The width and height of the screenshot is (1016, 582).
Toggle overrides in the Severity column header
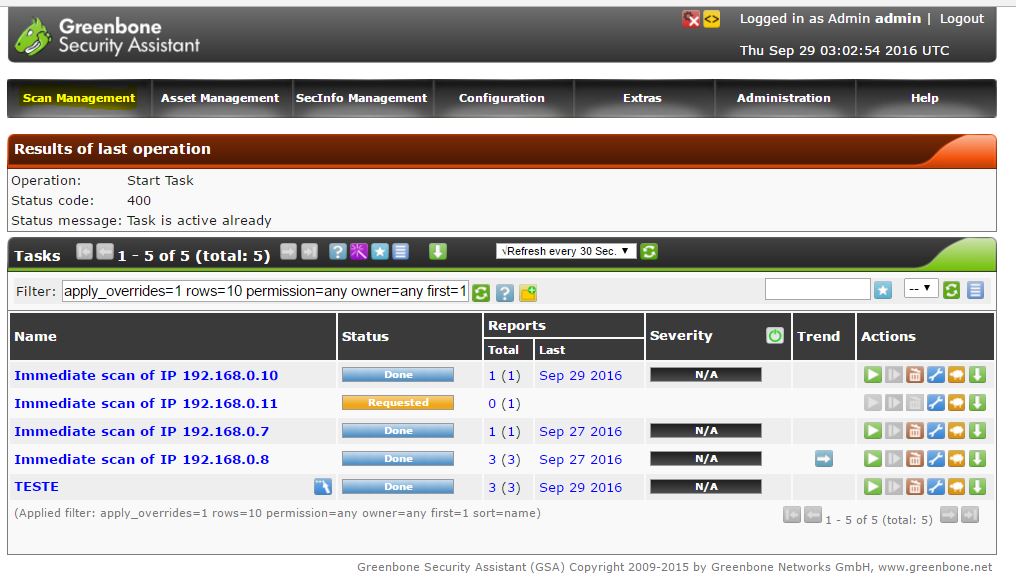coord(775,335)
